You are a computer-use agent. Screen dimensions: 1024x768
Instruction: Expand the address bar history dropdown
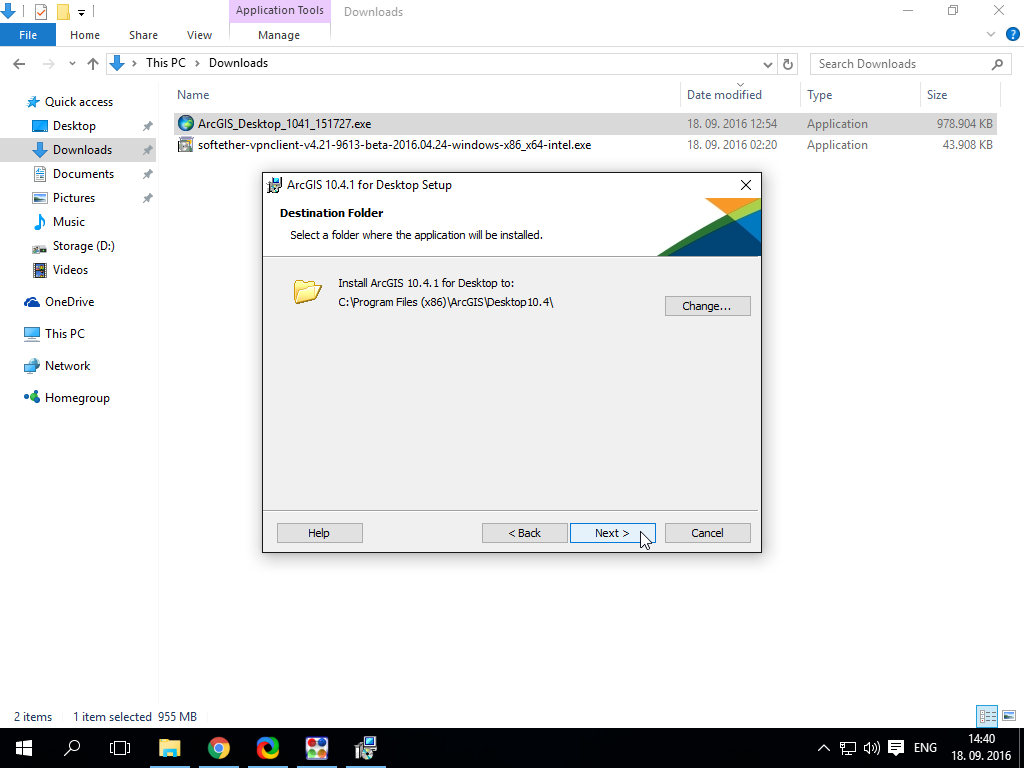tap(768, 64)
